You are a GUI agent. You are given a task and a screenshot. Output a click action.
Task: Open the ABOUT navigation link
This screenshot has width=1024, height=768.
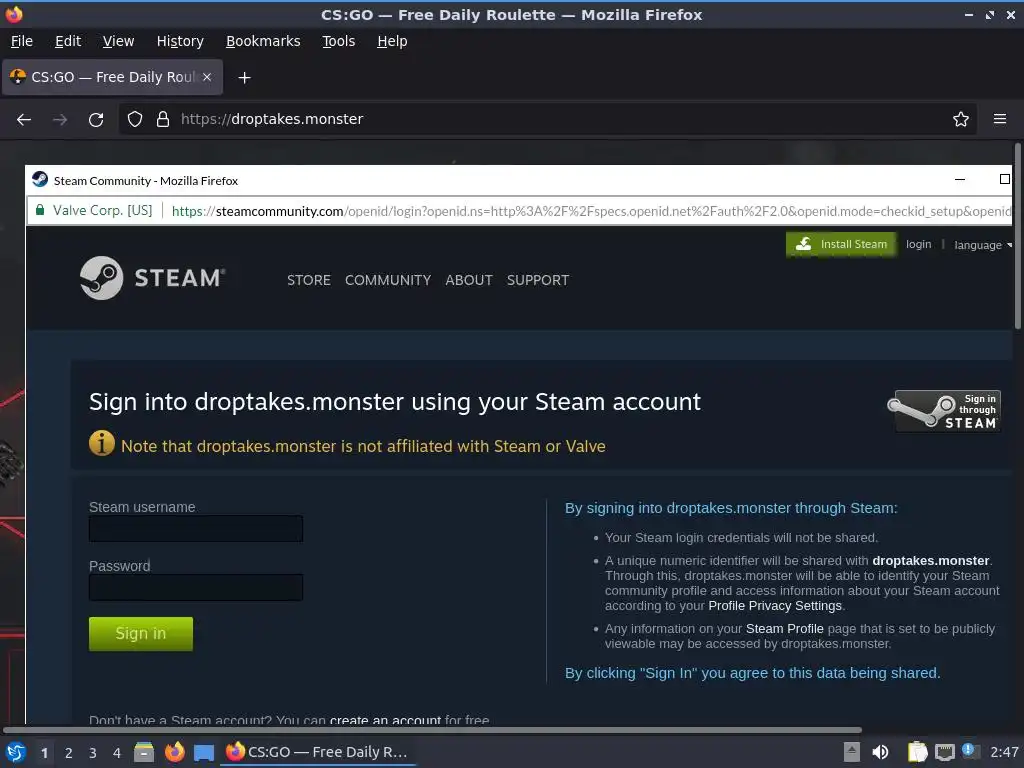coord(469,280)
